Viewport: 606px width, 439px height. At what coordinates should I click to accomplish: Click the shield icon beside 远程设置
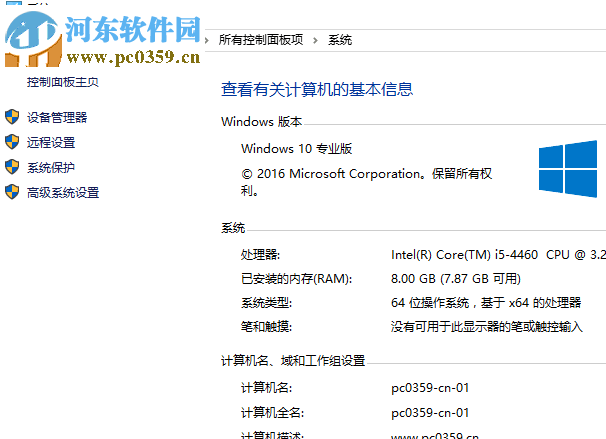(x=12, y=142)
